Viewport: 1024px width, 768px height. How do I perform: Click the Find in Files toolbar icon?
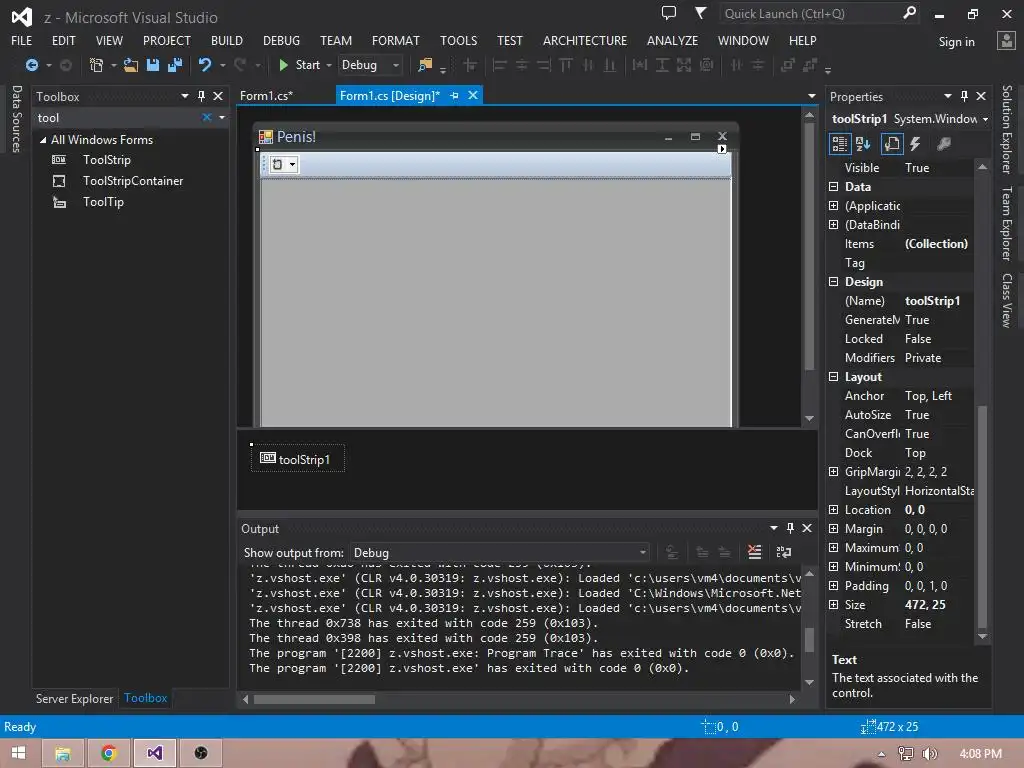click(425, 65)
